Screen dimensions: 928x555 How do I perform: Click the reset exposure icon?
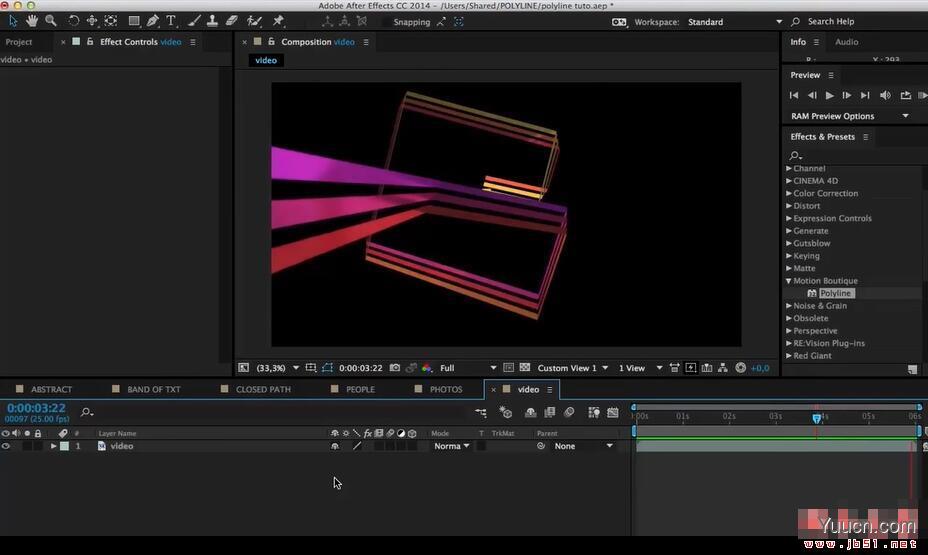point(740,368)
